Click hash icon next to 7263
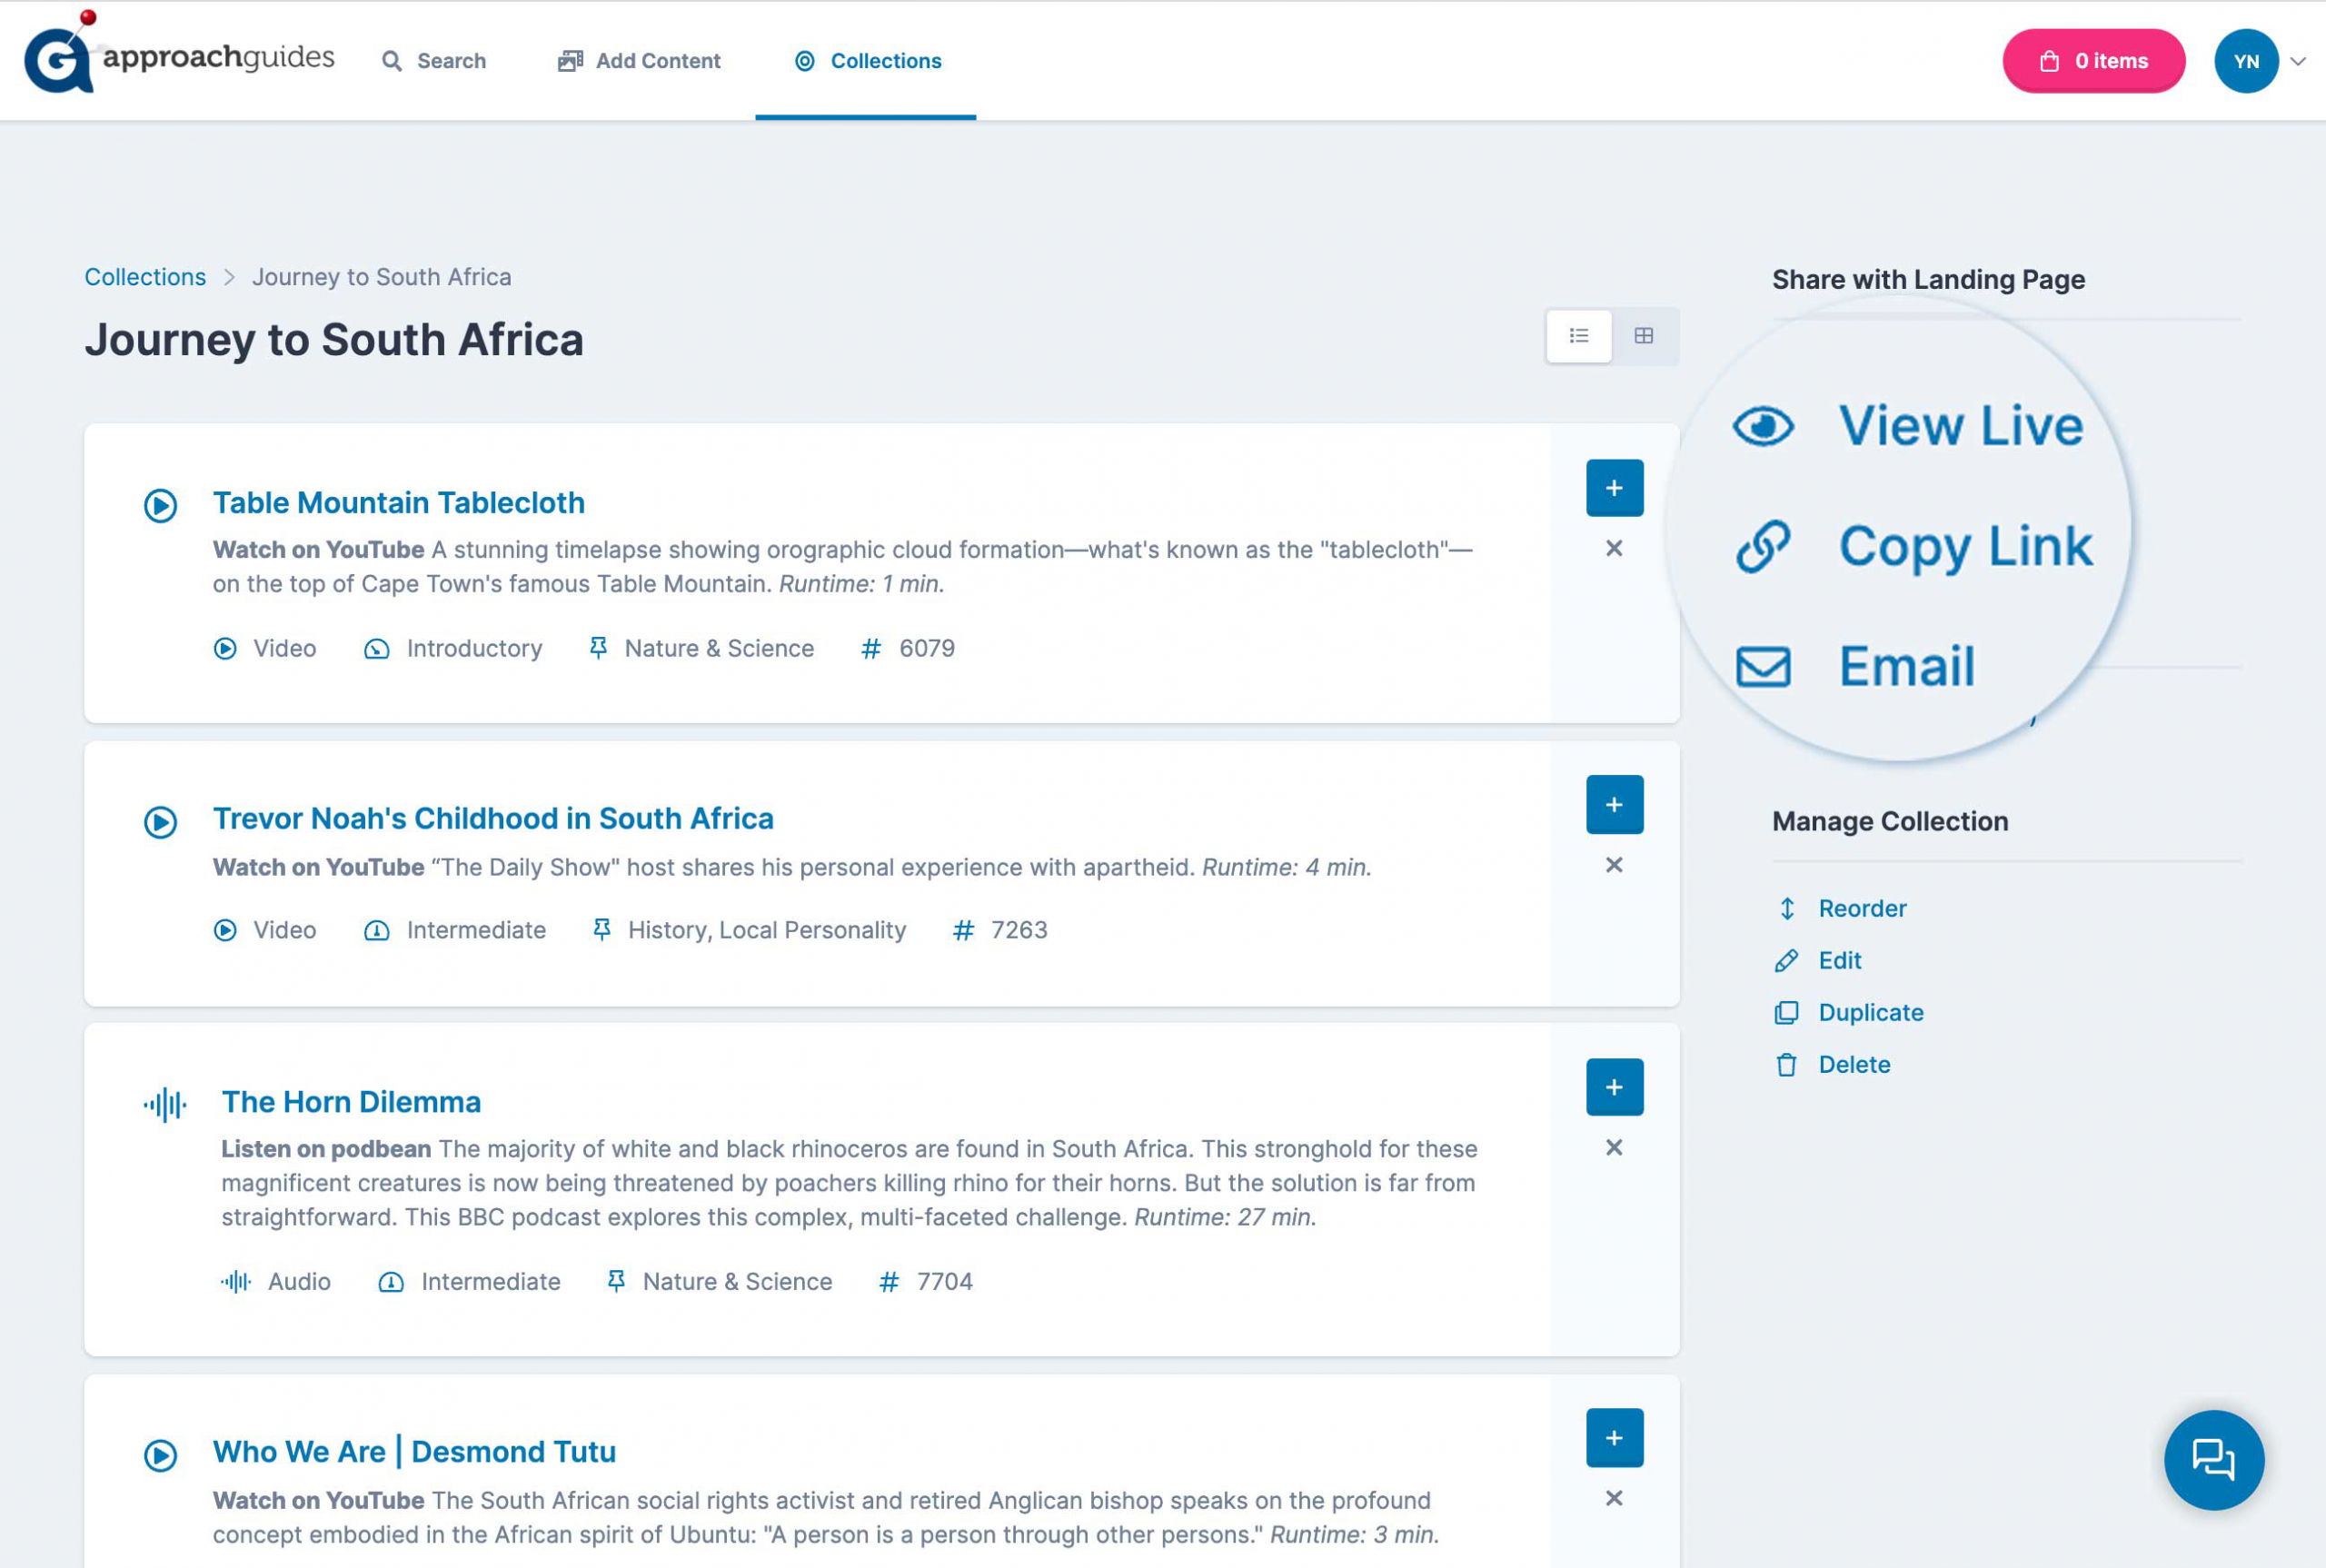This screenshot has height=1568, width=2326. point(963,931)
